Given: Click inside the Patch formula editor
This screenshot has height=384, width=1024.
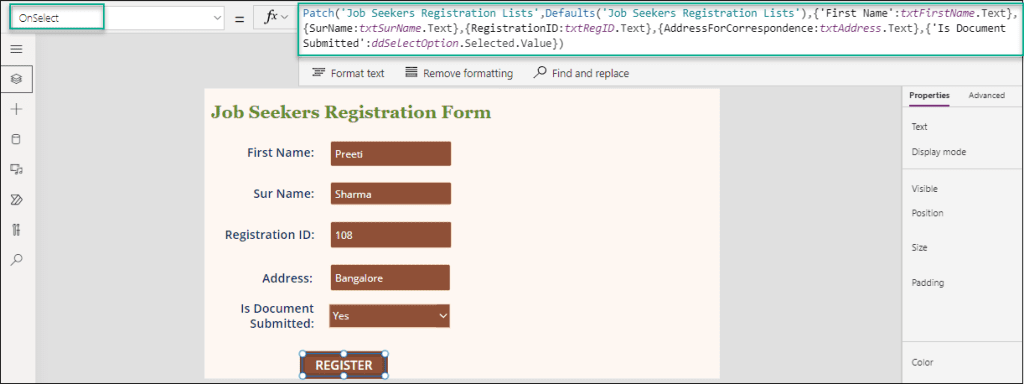Looking at the screenshot, I should coord(660,29).
